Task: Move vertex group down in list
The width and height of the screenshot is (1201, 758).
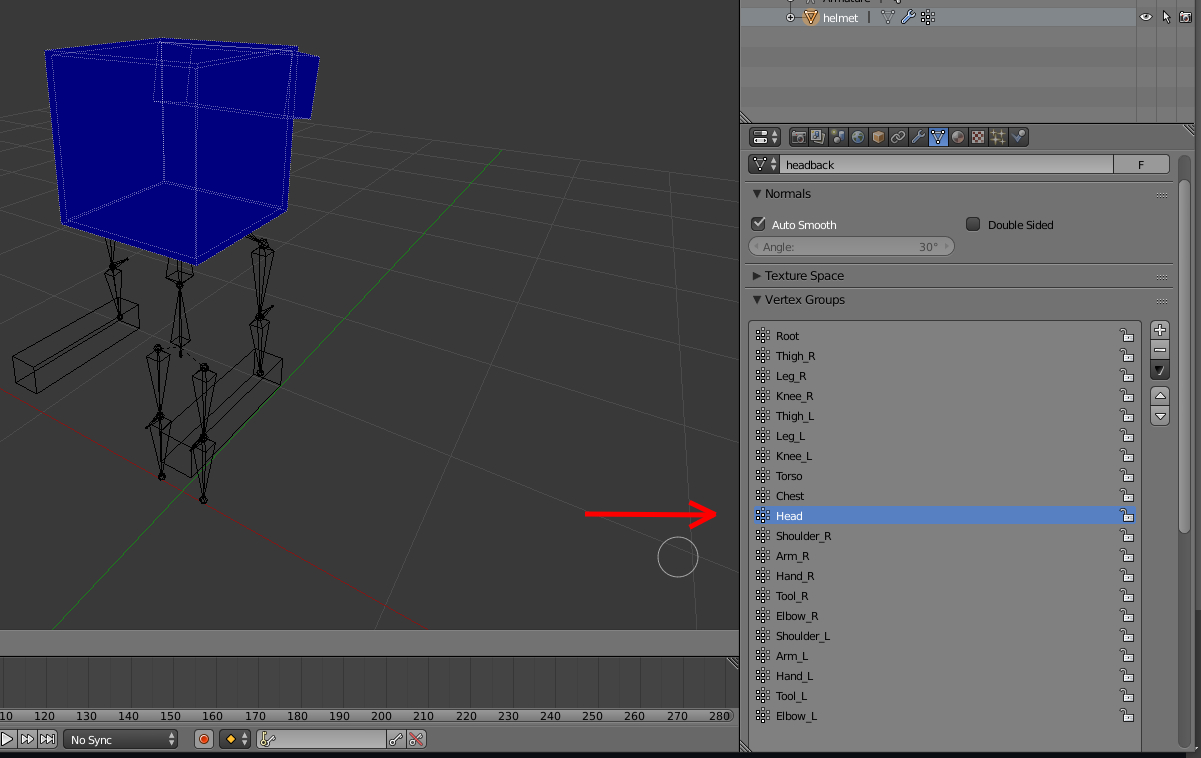Action: [1160, 416]
